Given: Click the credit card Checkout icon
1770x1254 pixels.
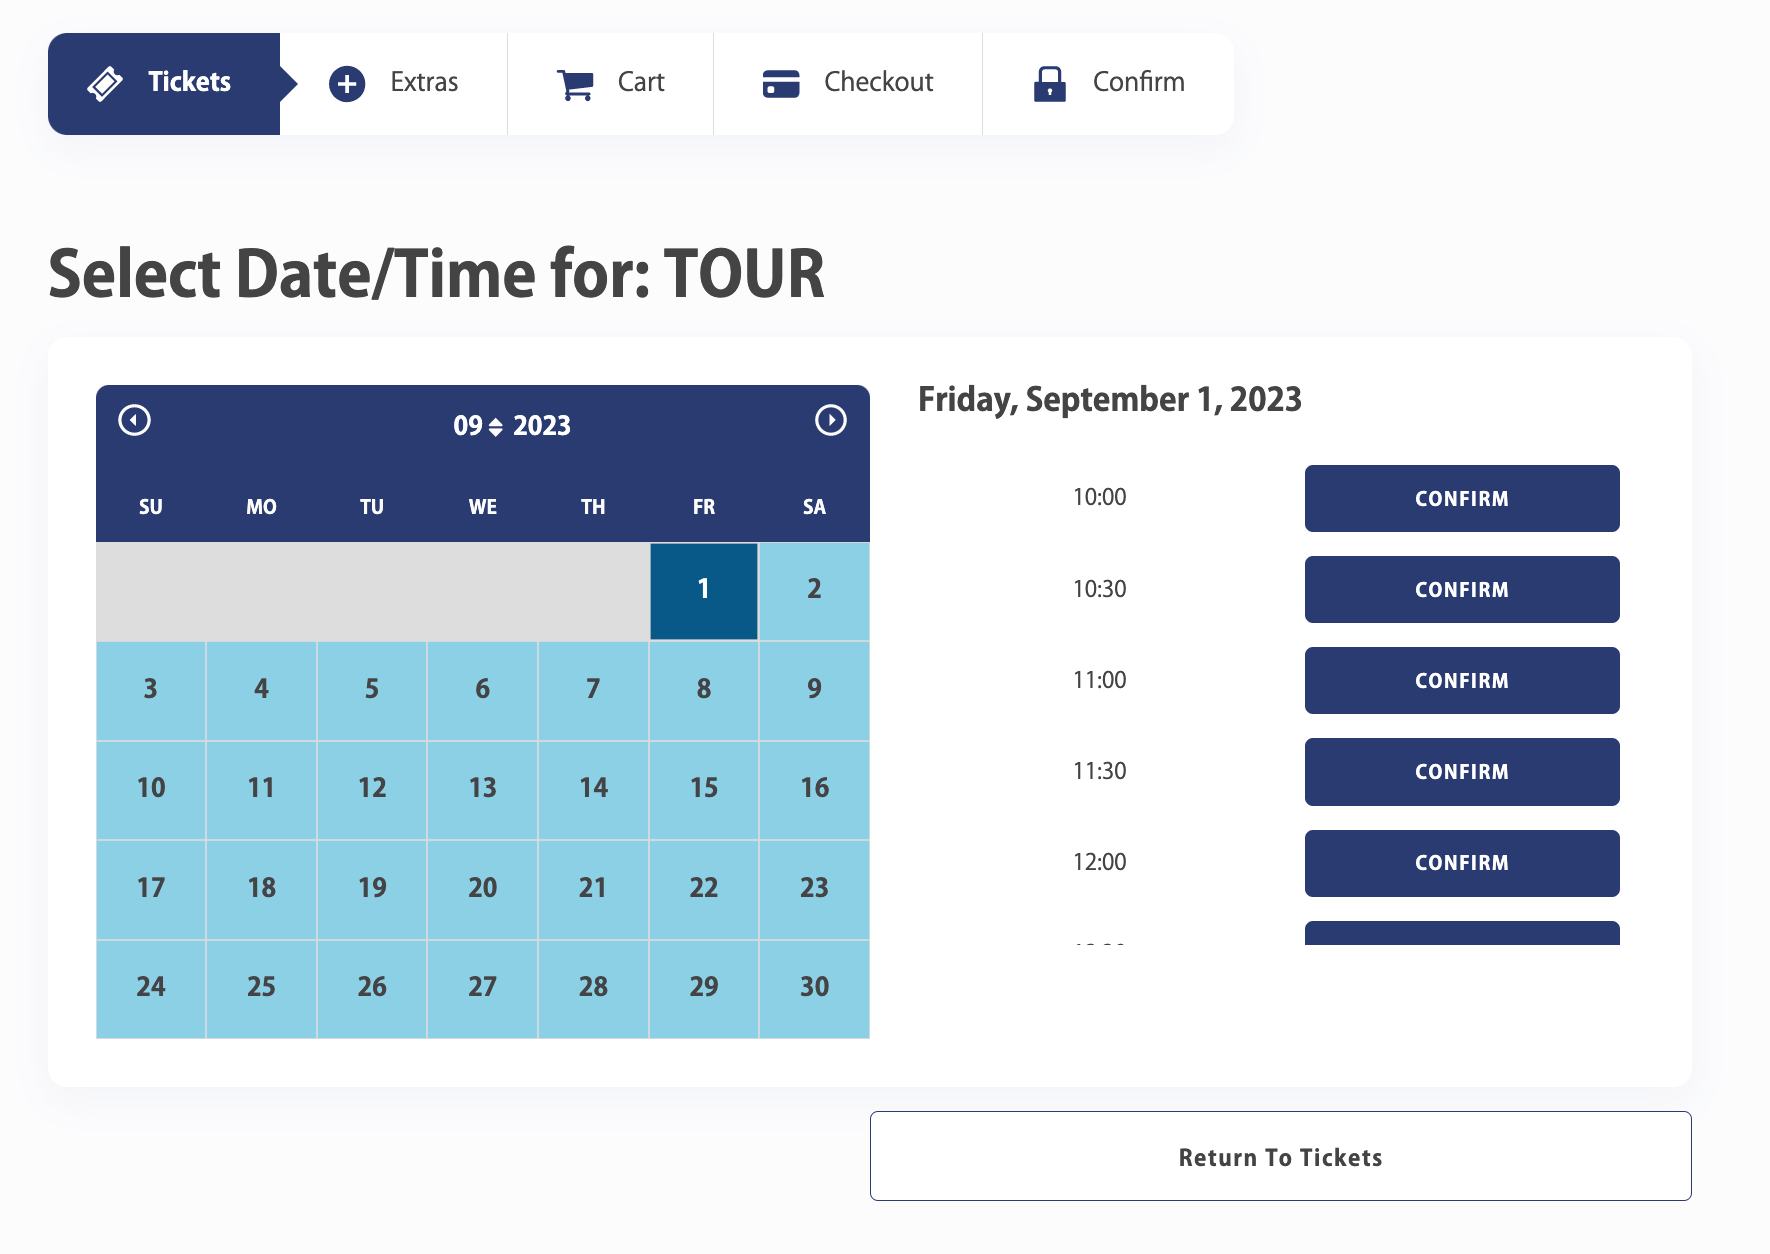Looking at the screenshot, I should click(781, 84).
